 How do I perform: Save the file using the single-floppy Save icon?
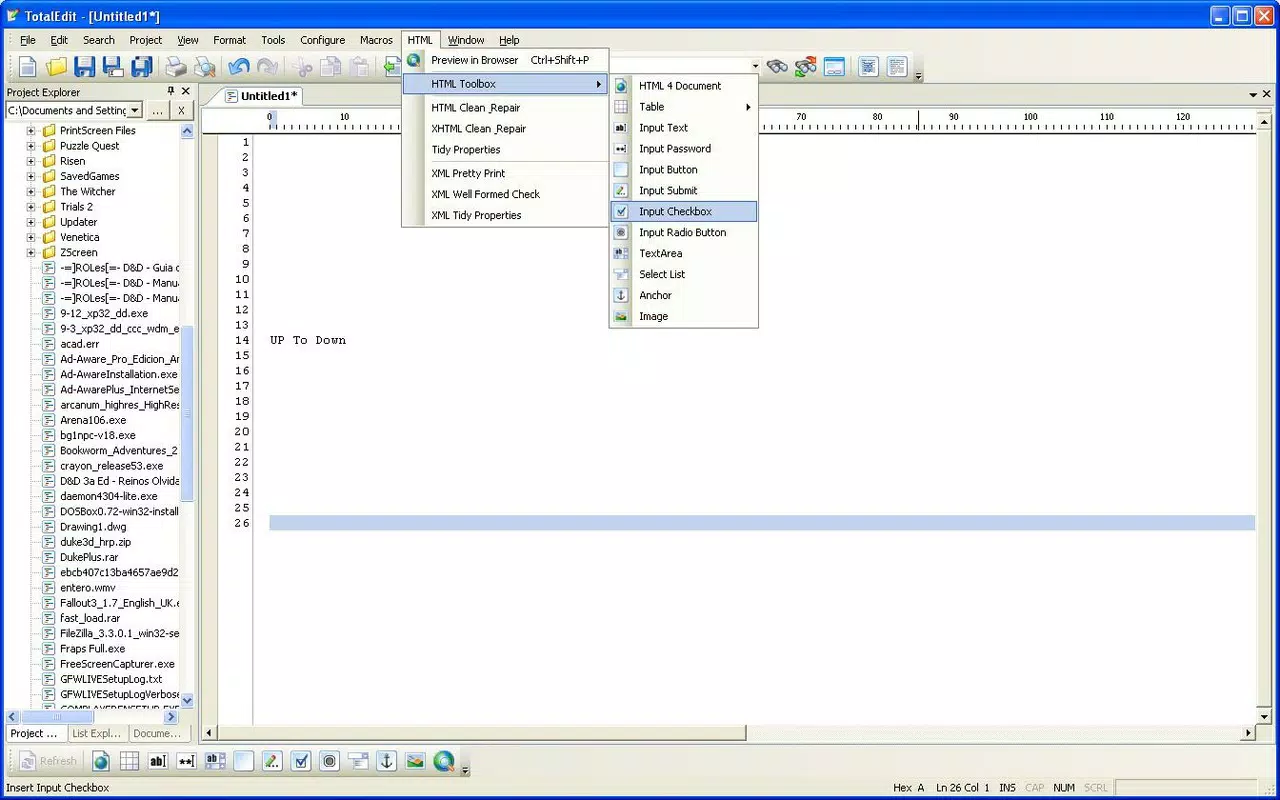[x=85, y=67]
